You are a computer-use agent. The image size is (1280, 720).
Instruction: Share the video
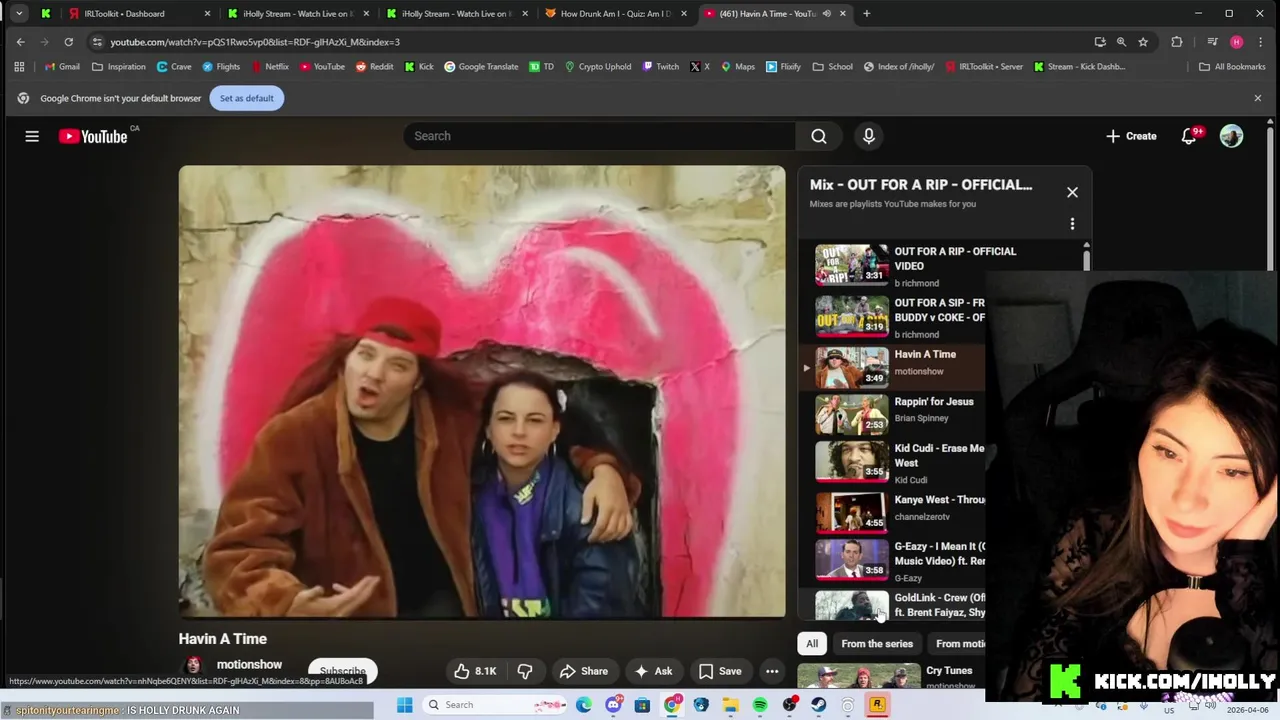point(584,671)
